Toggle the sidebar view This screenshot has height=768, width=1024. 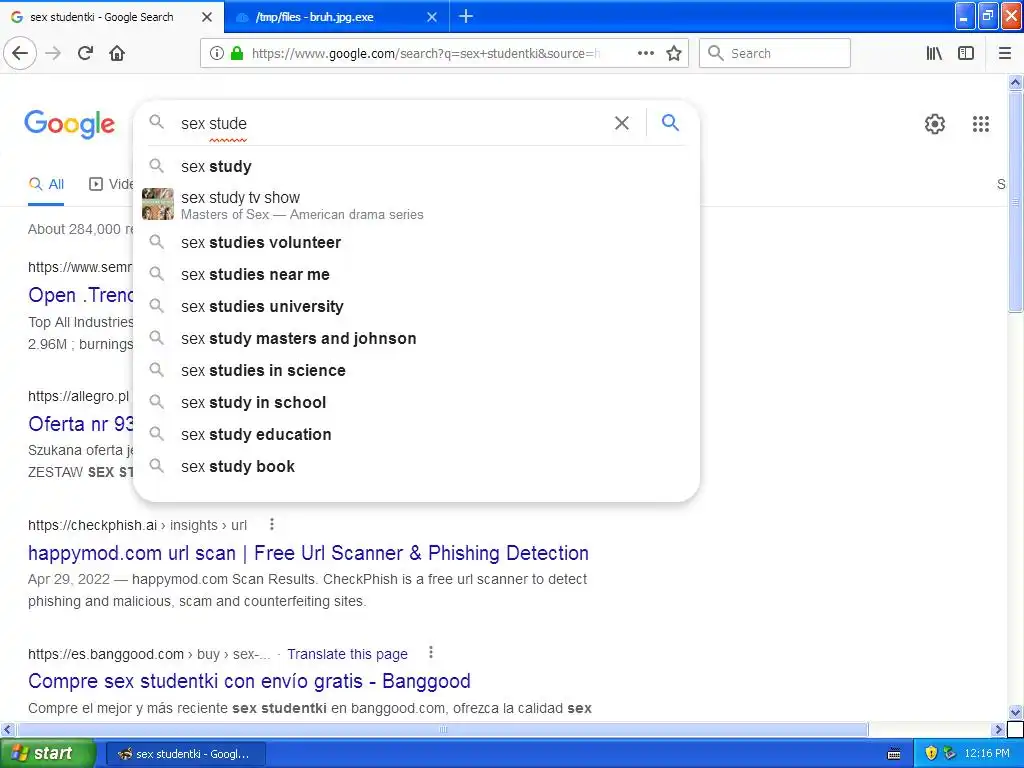click(966, 54)
